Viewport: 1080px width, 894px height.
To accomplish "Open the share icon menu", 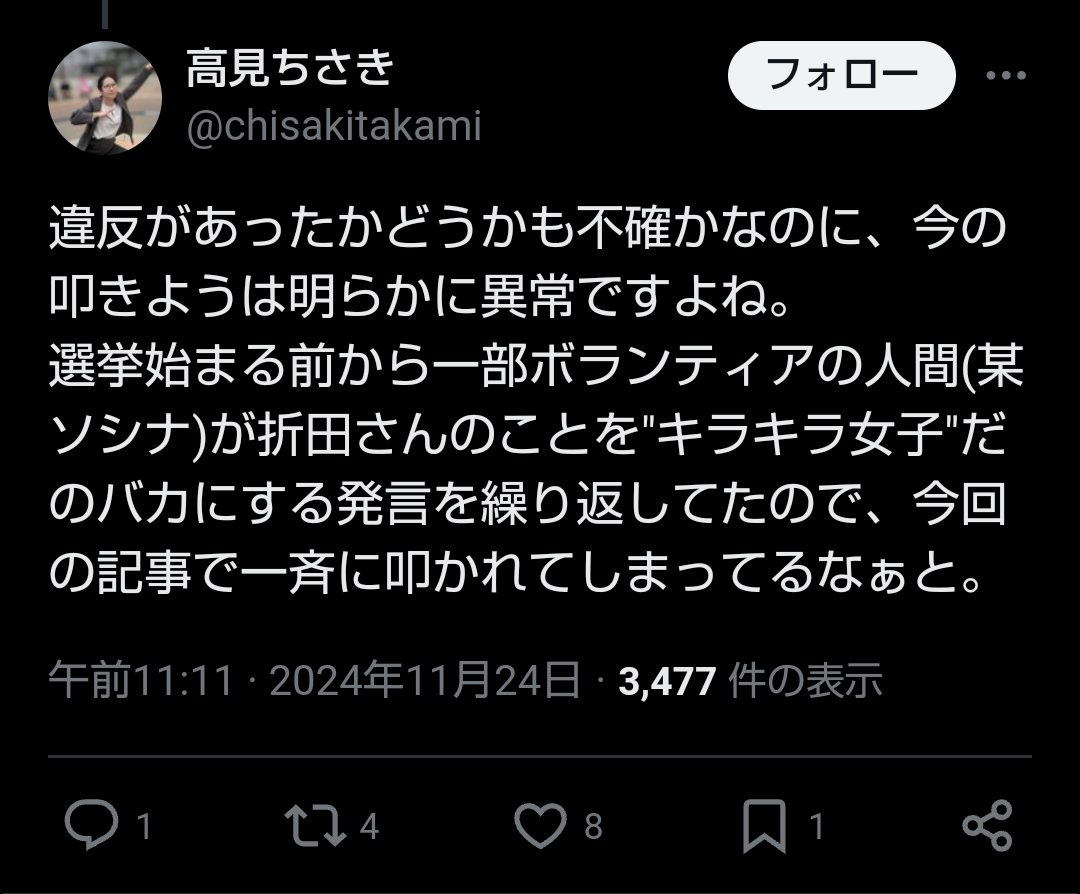I will point(987,825).
